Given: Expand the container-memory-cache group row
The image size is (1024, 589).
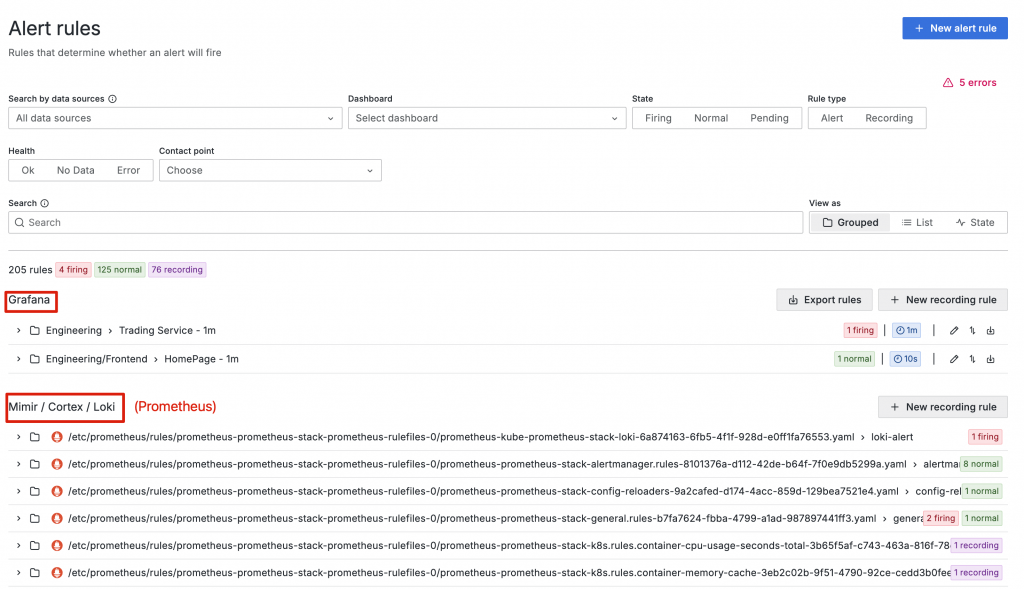Looking at the screenshot, I should point(18,573).
